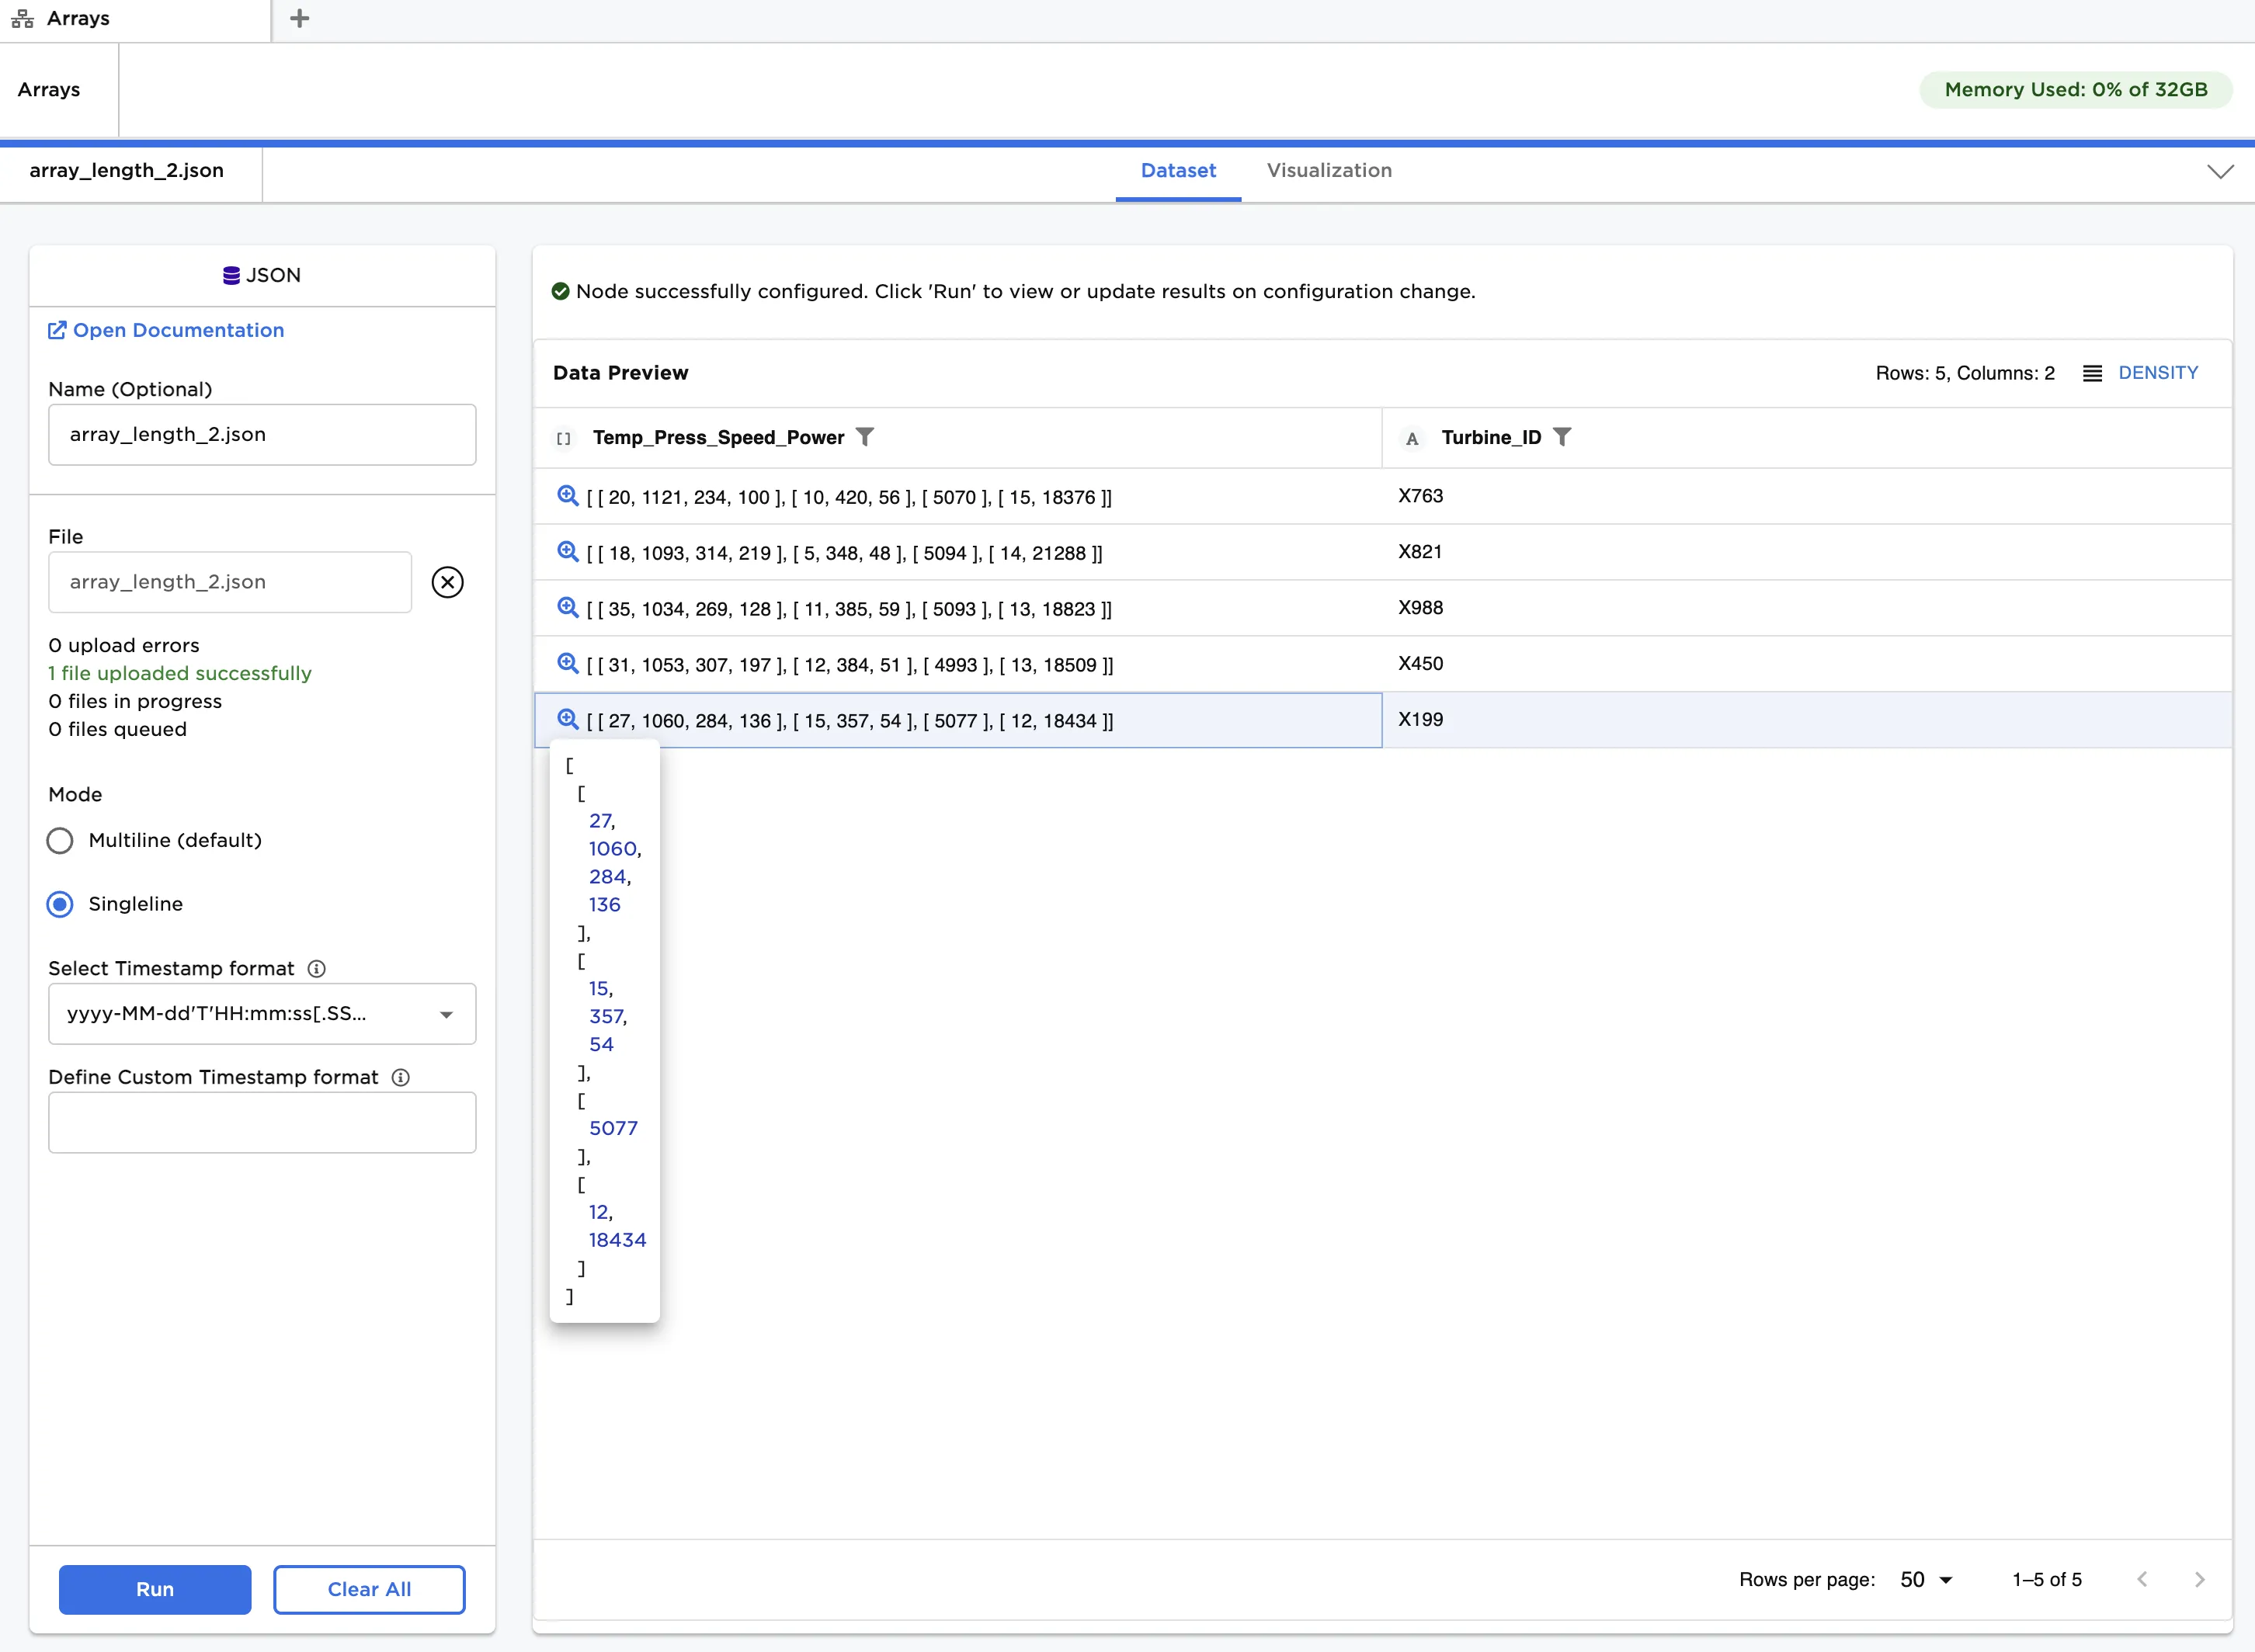Select Singleline mode radio button
Image resolution: width=2255 pixels, height=1652 pixels.
pos(60,905)
